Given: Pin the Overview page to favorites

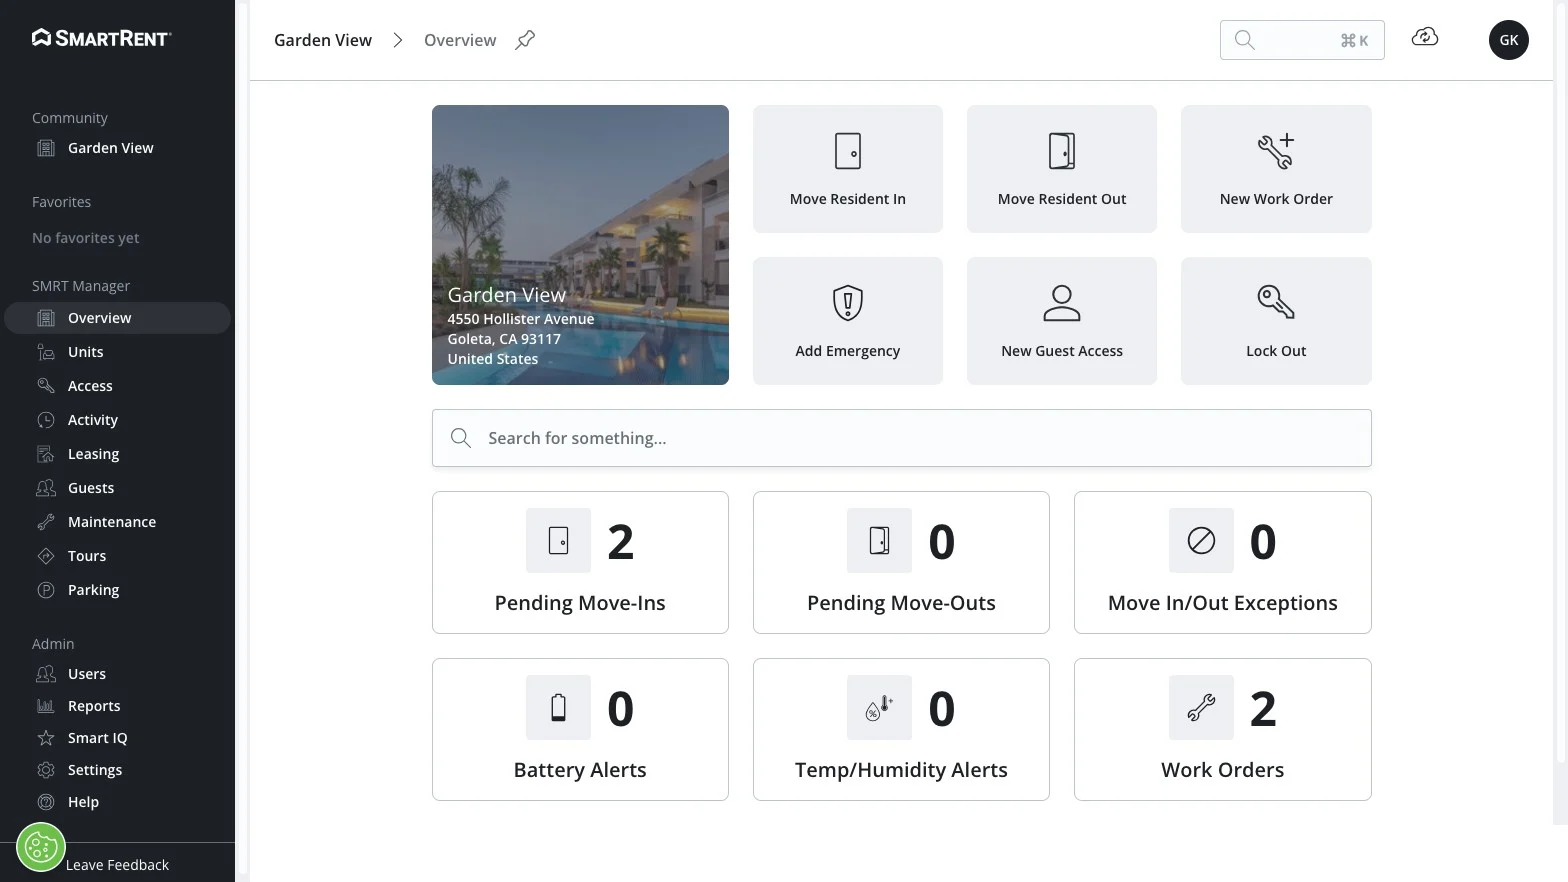Looking at the screenshot, I should point(525,40).
